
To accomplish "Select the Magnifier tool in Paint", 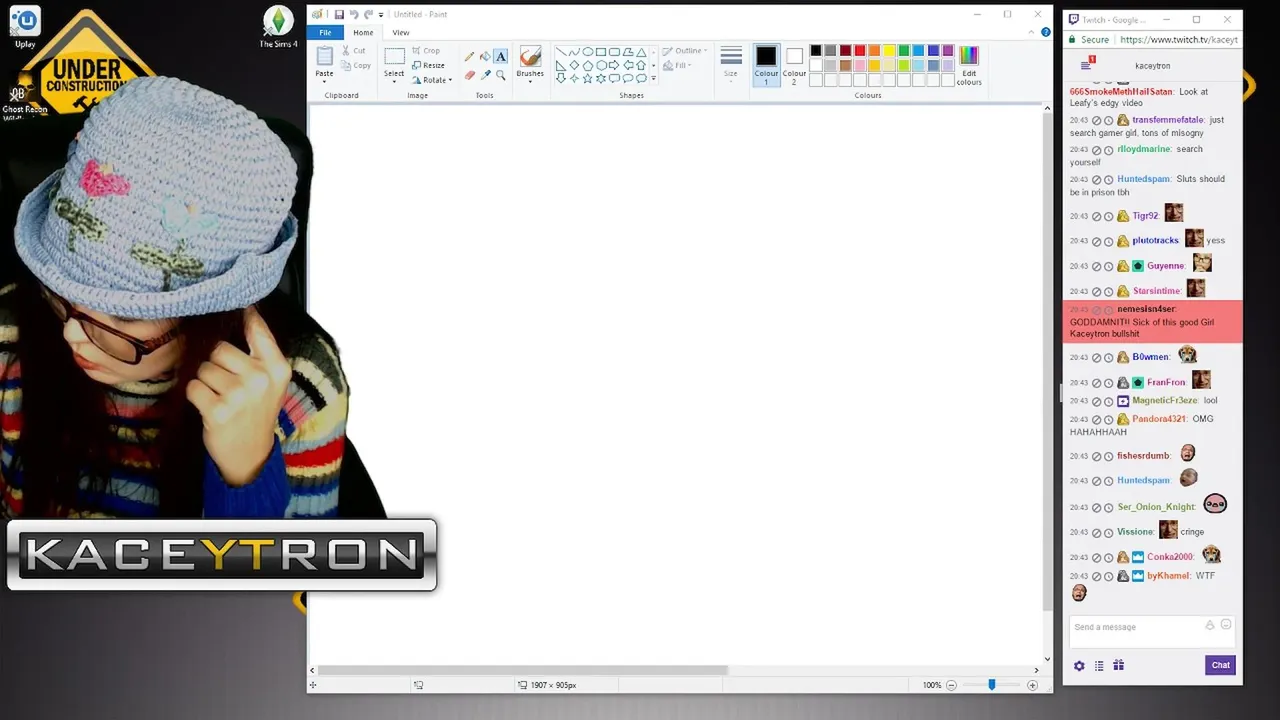I will pyautogui.click(x=501, y=75).
